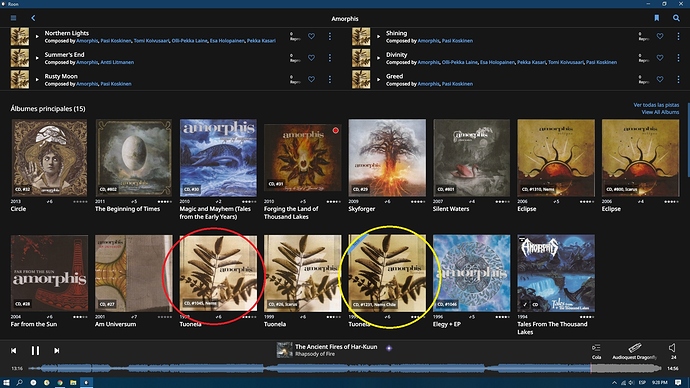
Task: Open composer link Tomi Koivusaari on Northern Lights
Action: pos(151,40)
